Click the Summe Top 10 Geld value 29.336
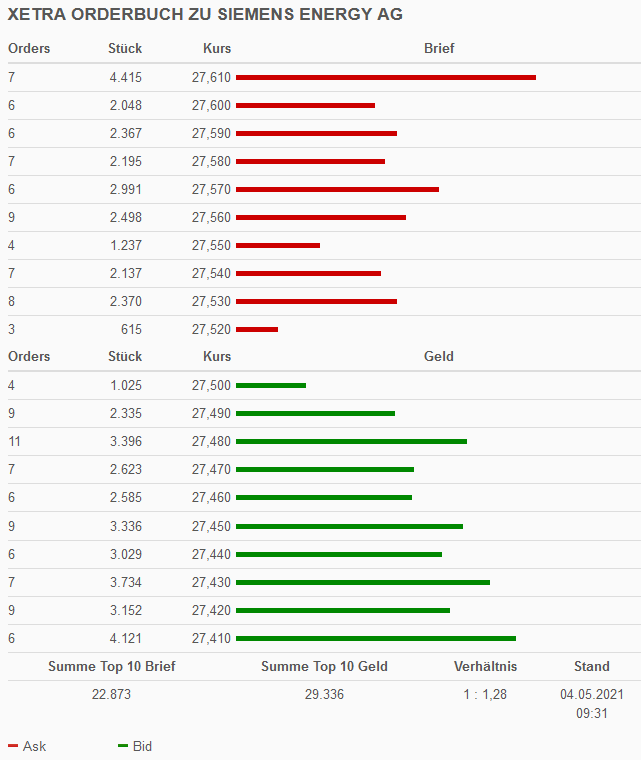This screenshot has width=641, height=760. [x=324, y=694]
